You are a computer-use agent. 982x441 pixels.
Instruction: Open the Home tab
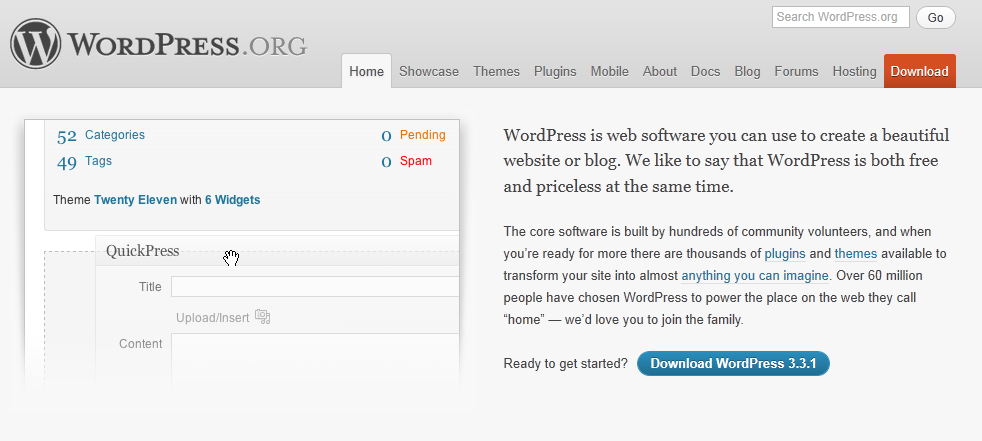point(366,71)
